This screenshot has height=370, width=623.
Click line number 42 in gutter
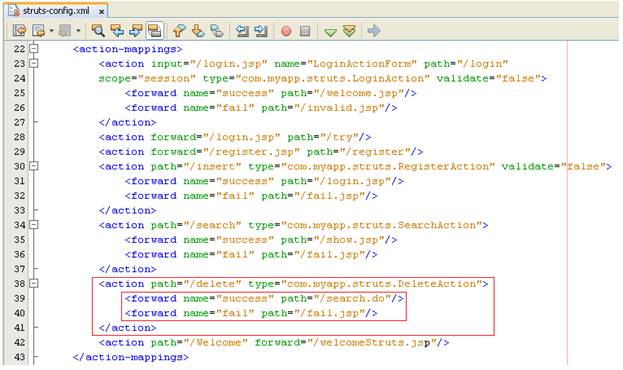[x=19, y=343]
